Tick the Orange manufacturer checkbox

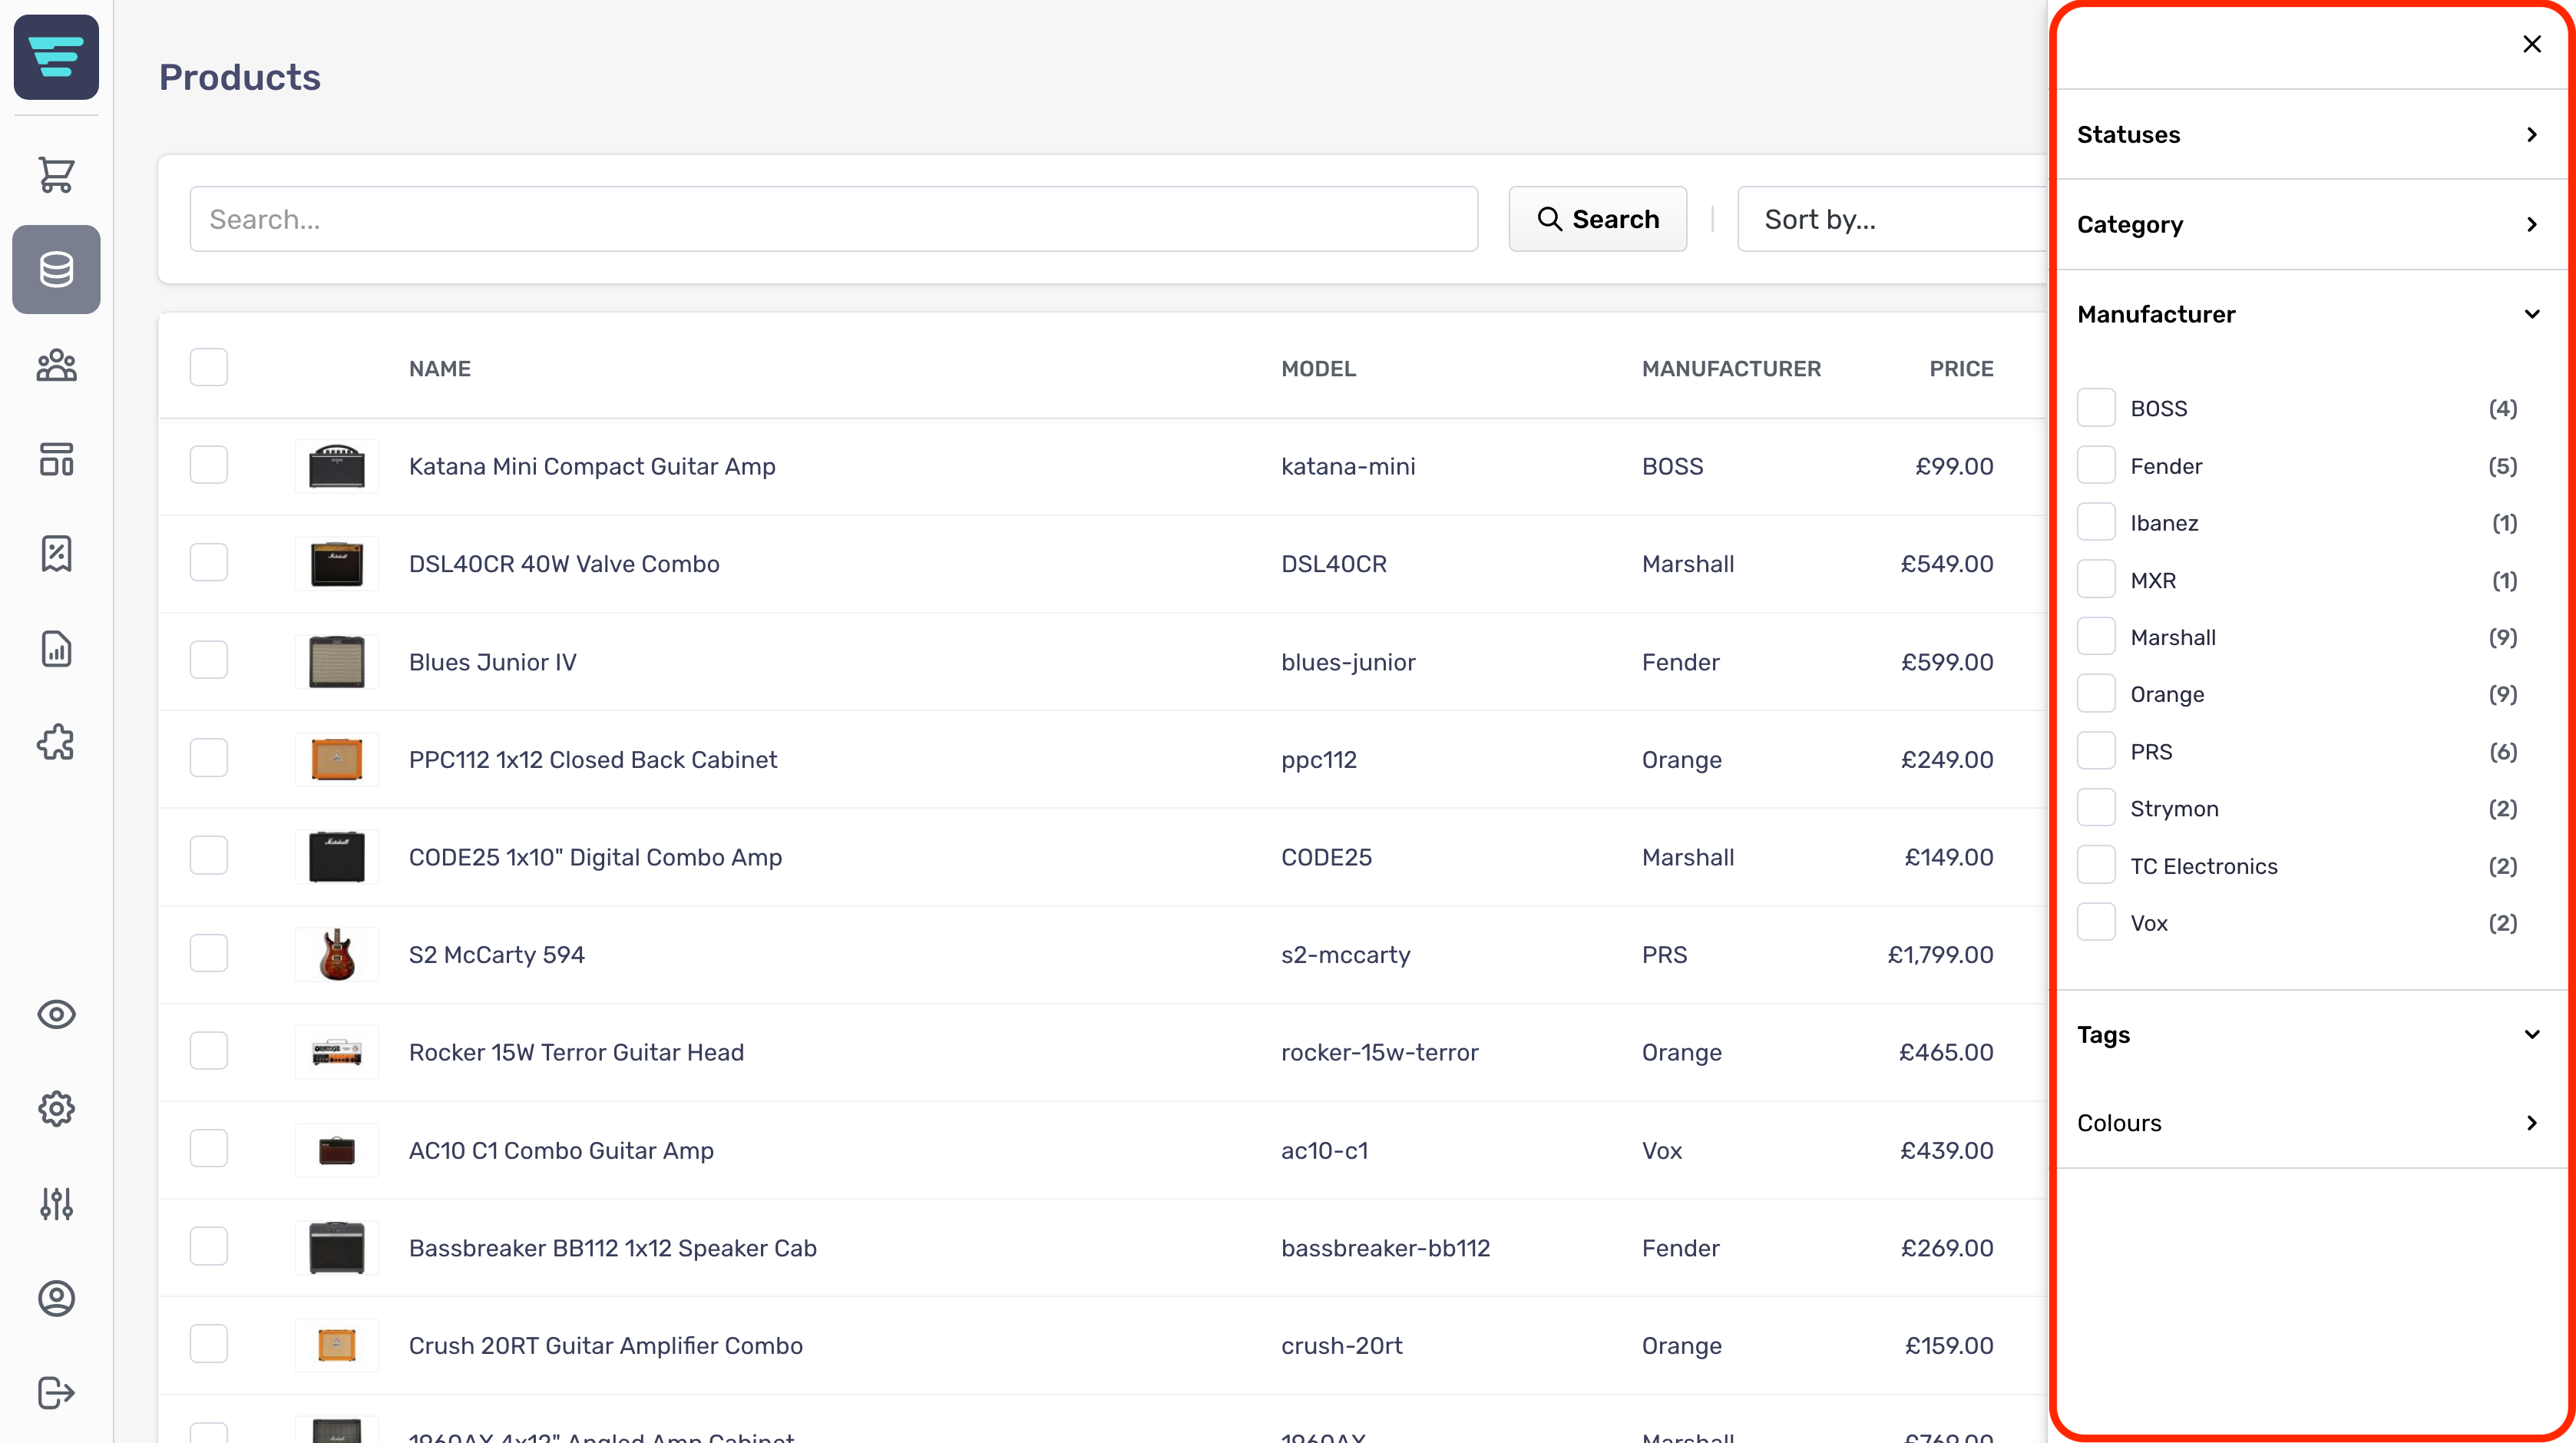point(2095,694)
